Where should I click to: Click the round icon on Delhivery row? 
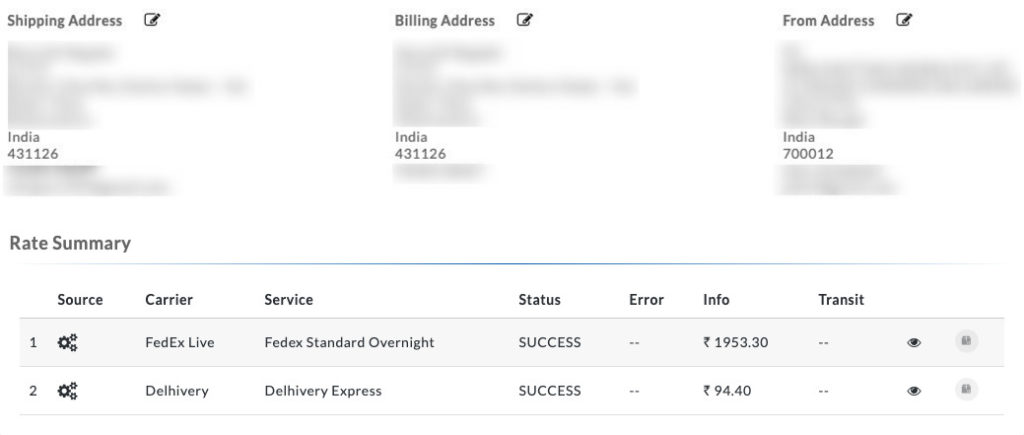click(x=967, y=390)
